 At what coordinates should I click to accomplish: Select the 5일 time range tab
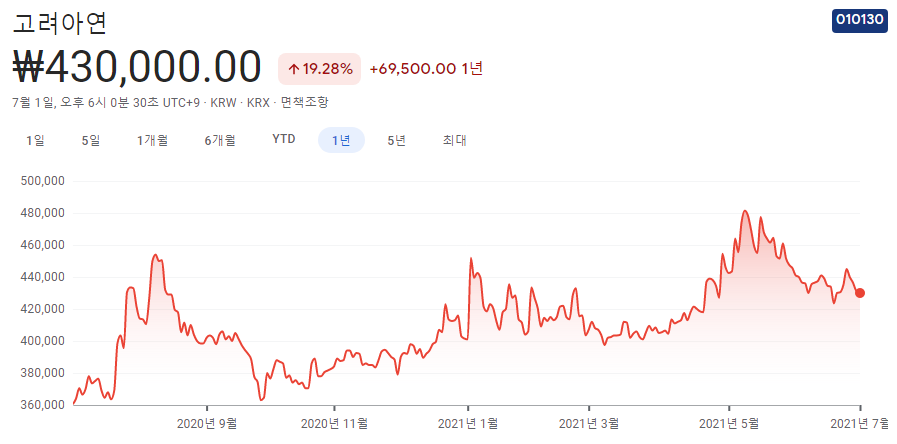tap(91, 140)
